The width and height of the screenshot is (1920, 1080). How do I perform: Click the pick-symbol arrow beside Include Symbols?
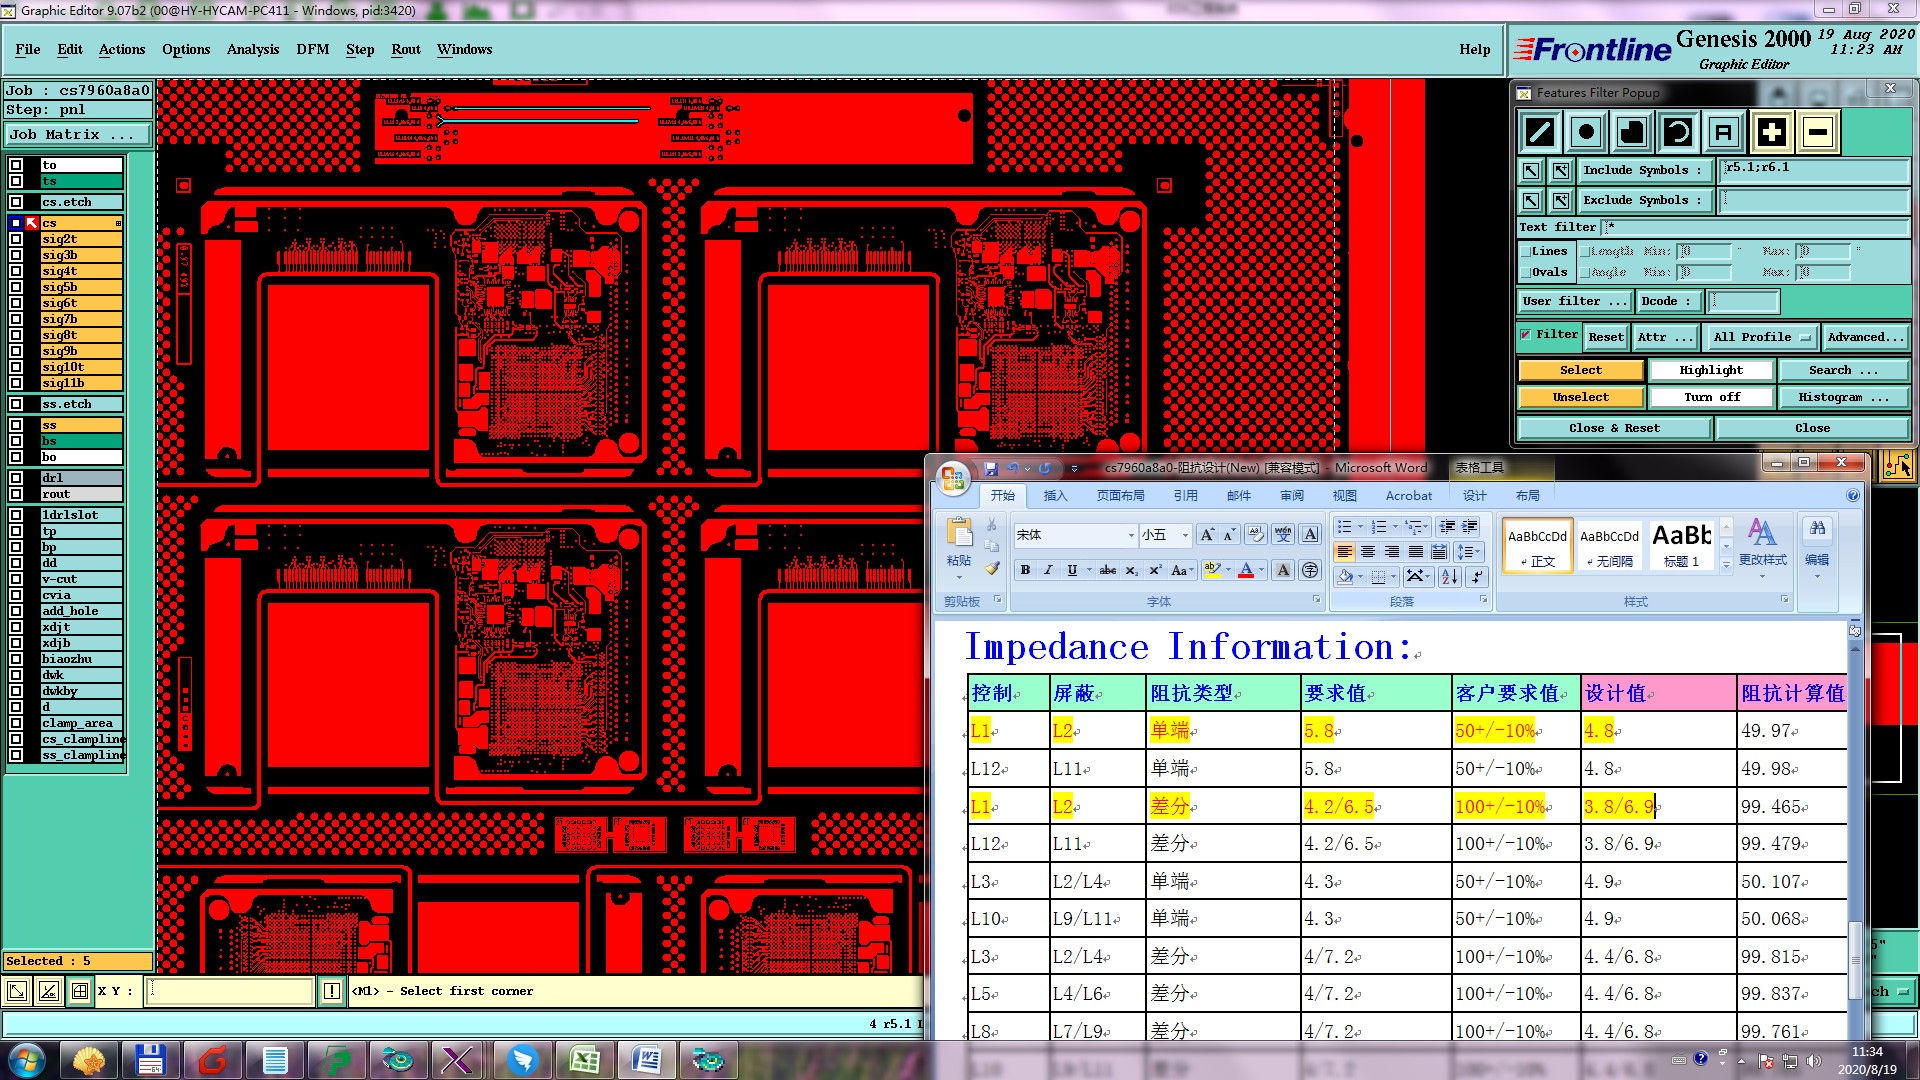click(x=1531, y=171)
